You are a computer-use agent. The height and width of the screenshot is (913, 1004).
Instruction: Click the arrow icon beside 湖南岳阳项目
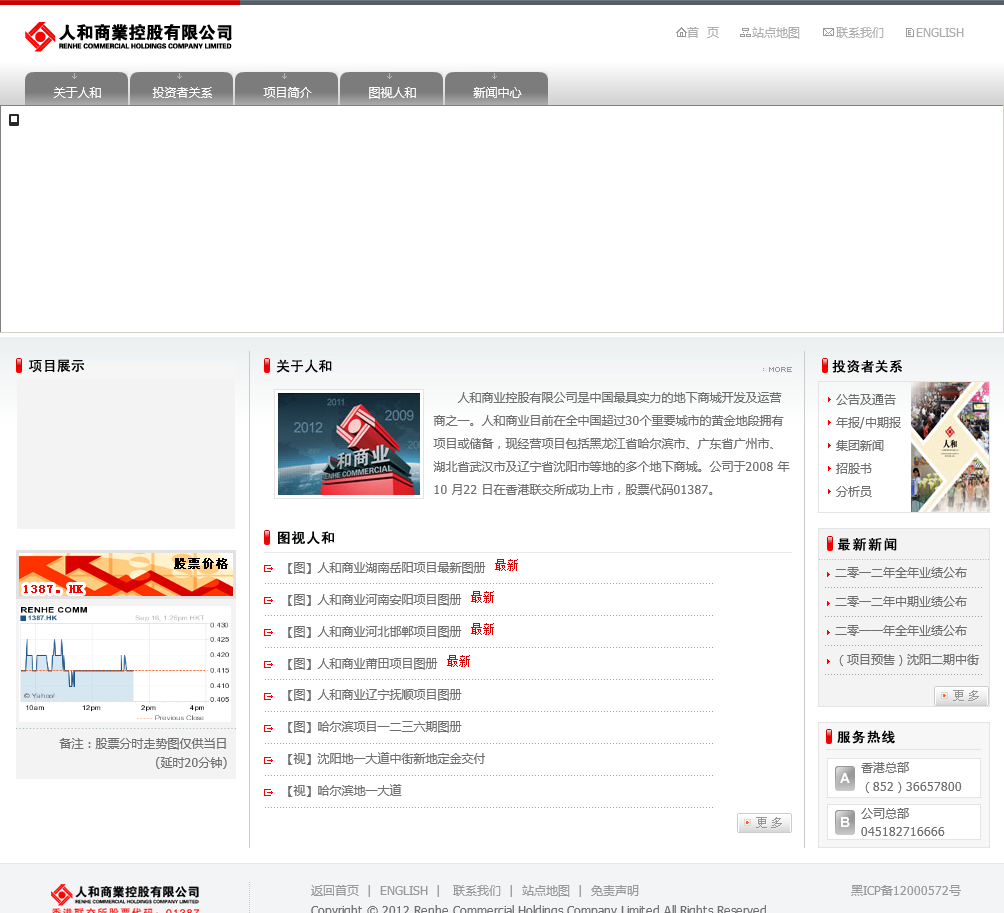point(269,569)
